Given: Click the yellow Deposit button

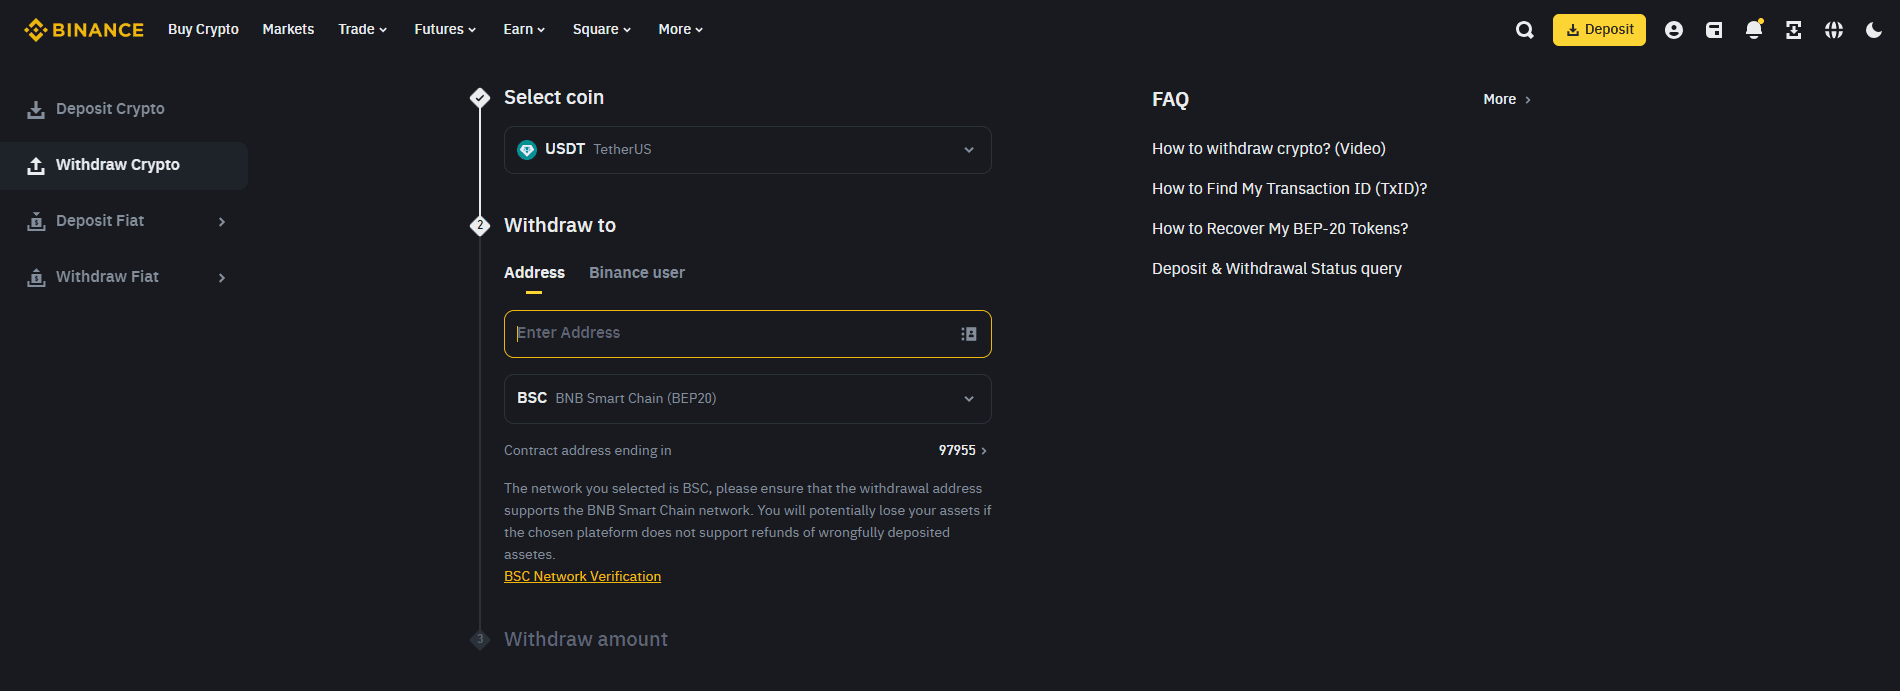Looking at the screenshot, I should coord(1599,30).
